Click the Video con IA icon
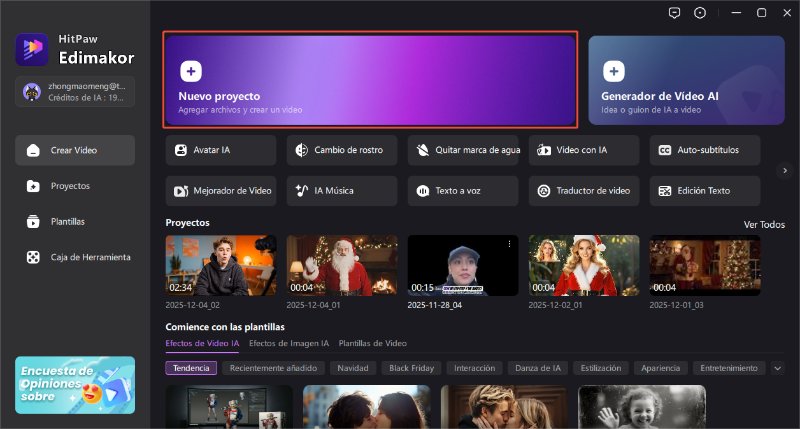Image resolution: width=800 pixels, height=429 pixels. 544,150
